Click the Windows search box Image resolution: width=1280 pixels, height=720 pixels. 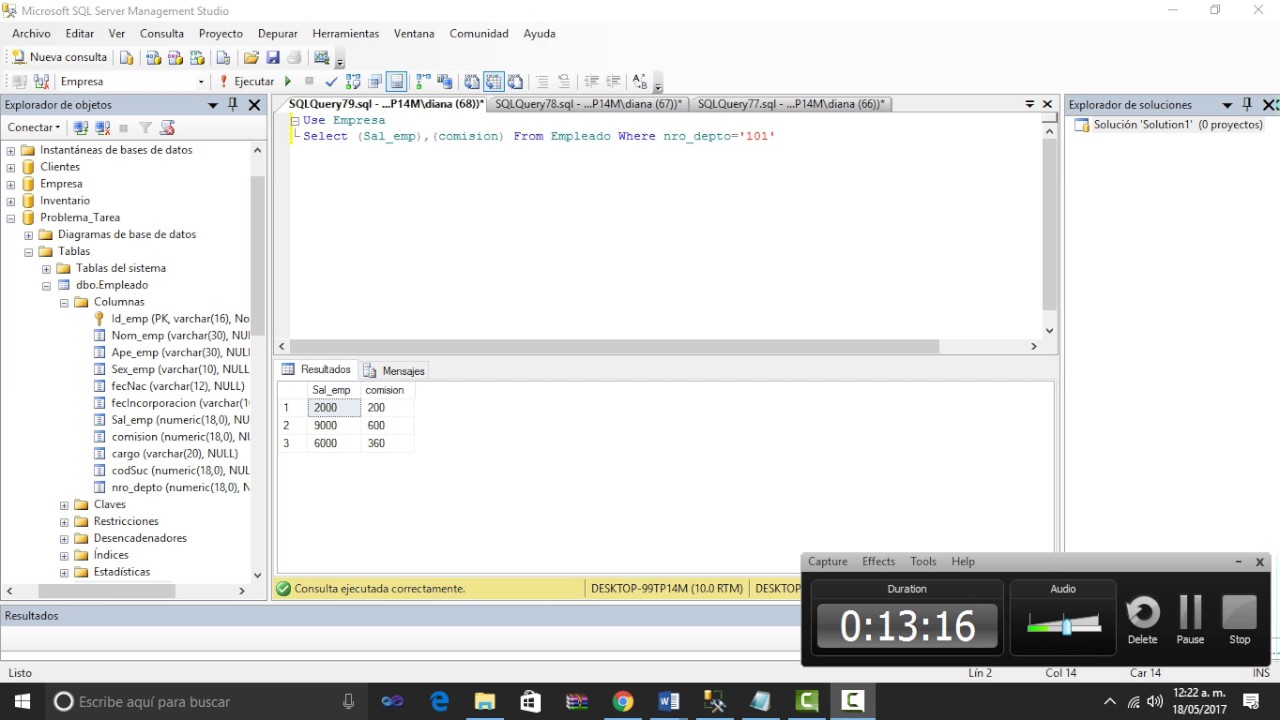[x=205, y=701]
